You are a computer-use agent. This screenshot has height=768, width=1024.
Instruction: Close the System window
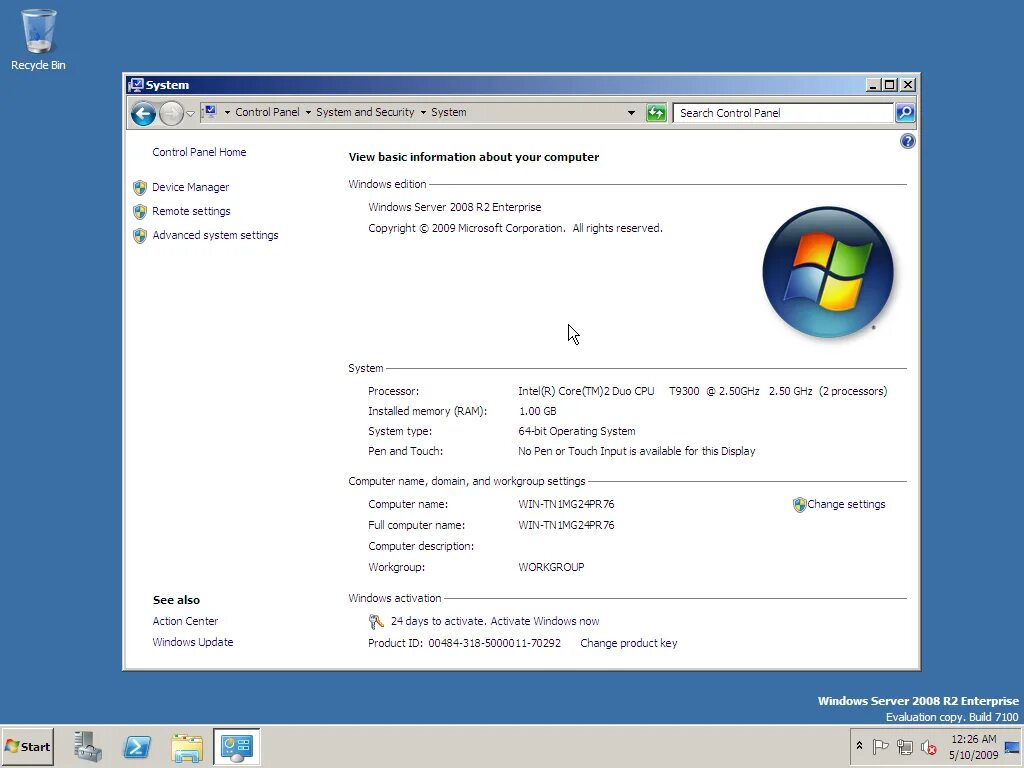pos(908,85)
